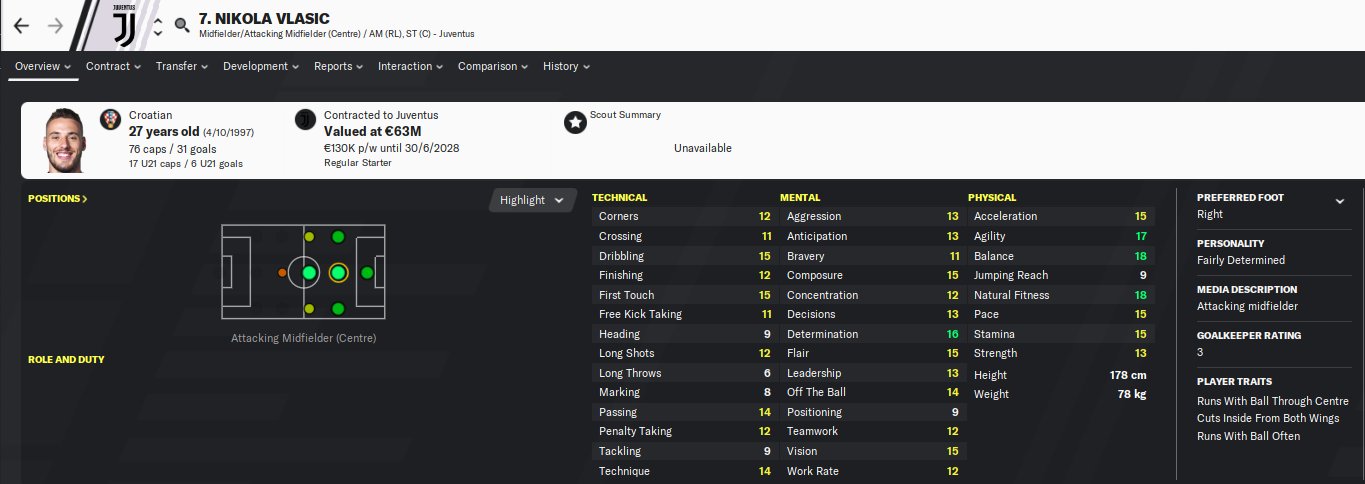The image size is (1365, 484).
Task: Go back using the left arrow
Action: tap(21, 26)
